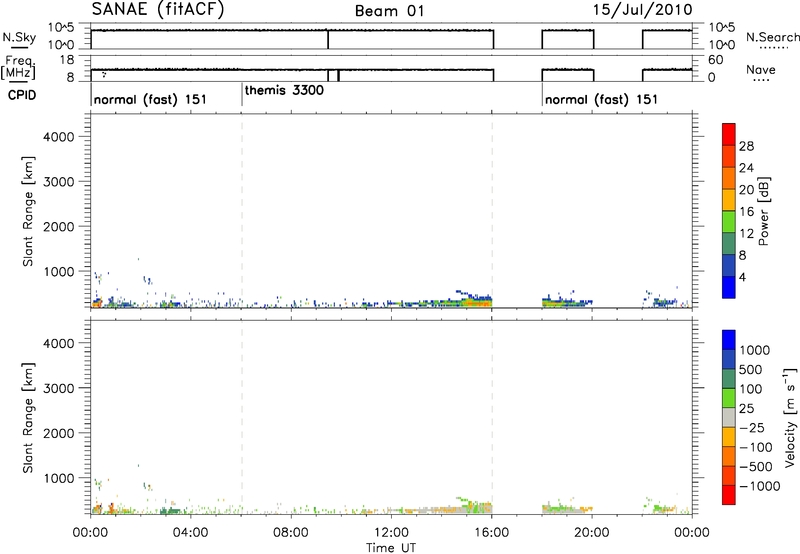Click the 'N.Sky' legend label
Viewport: 800px width, 554px height.
point(19,37)
